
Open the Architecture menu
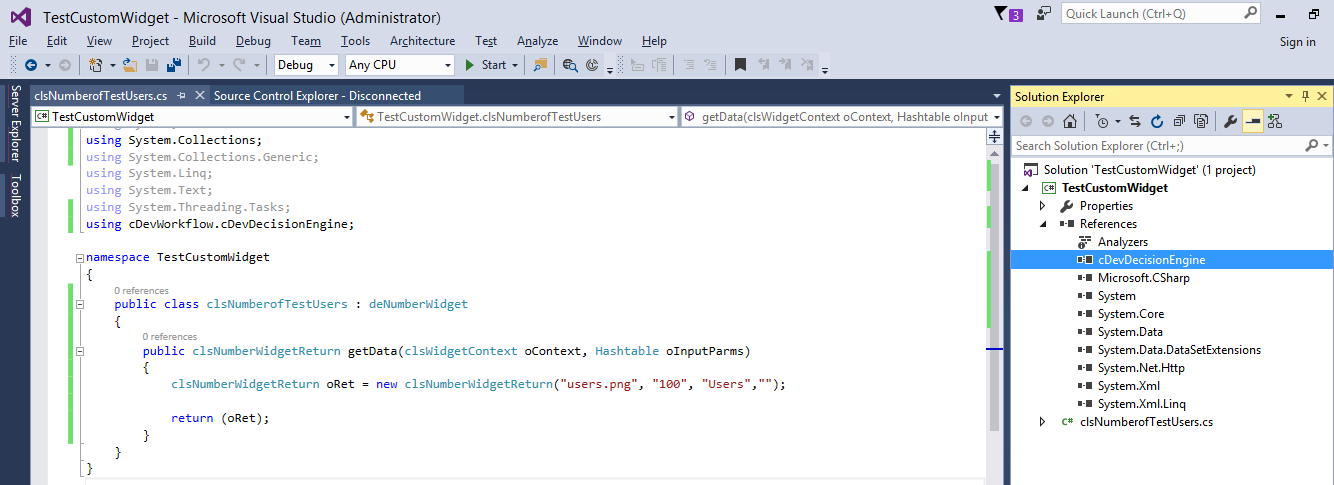(x=422, y=41)
